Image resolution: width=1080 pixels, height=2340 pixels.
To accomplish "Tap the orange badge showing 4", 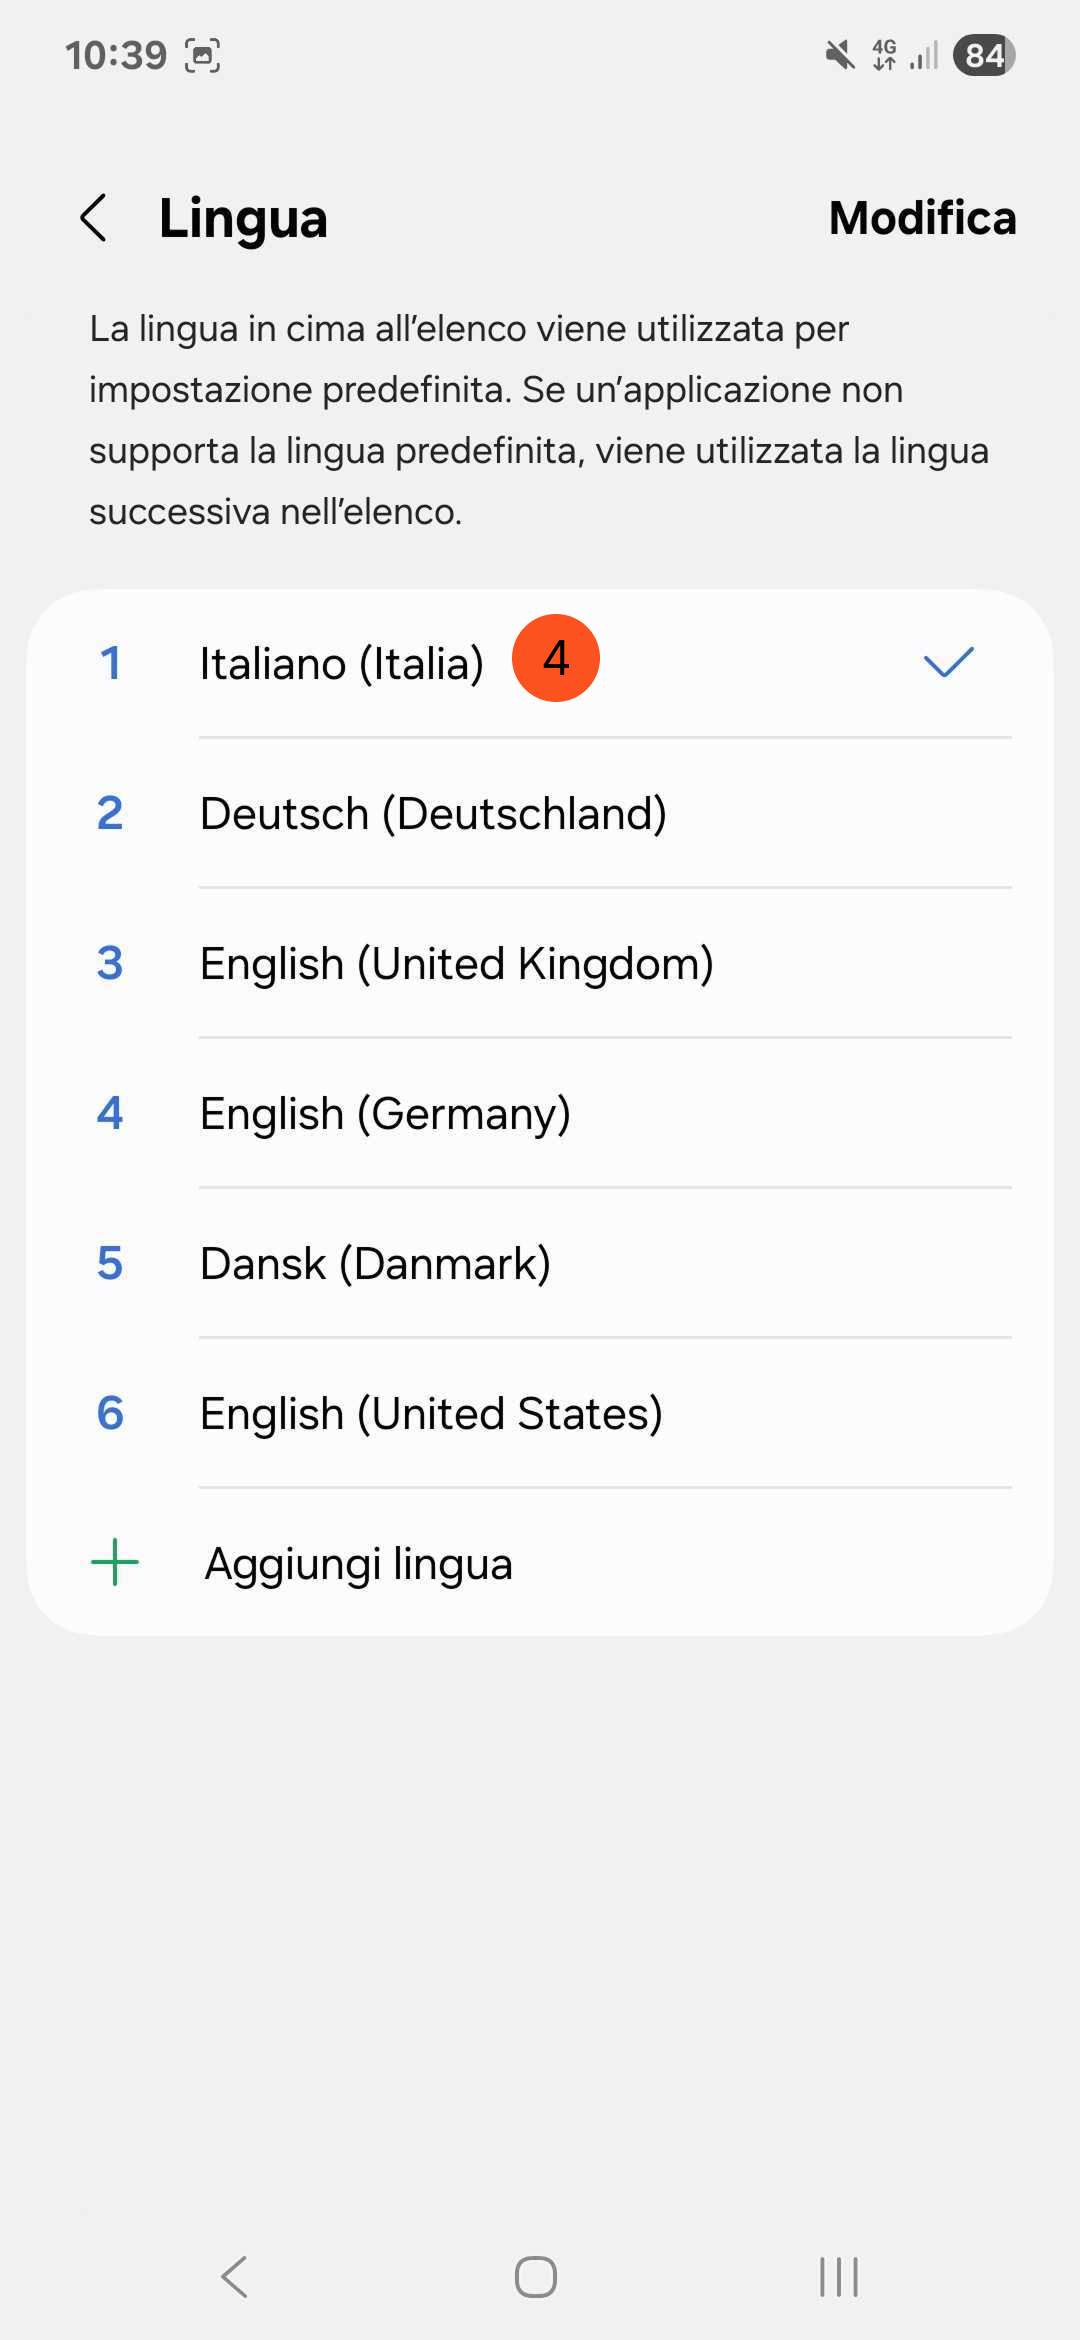I will 556,658.
